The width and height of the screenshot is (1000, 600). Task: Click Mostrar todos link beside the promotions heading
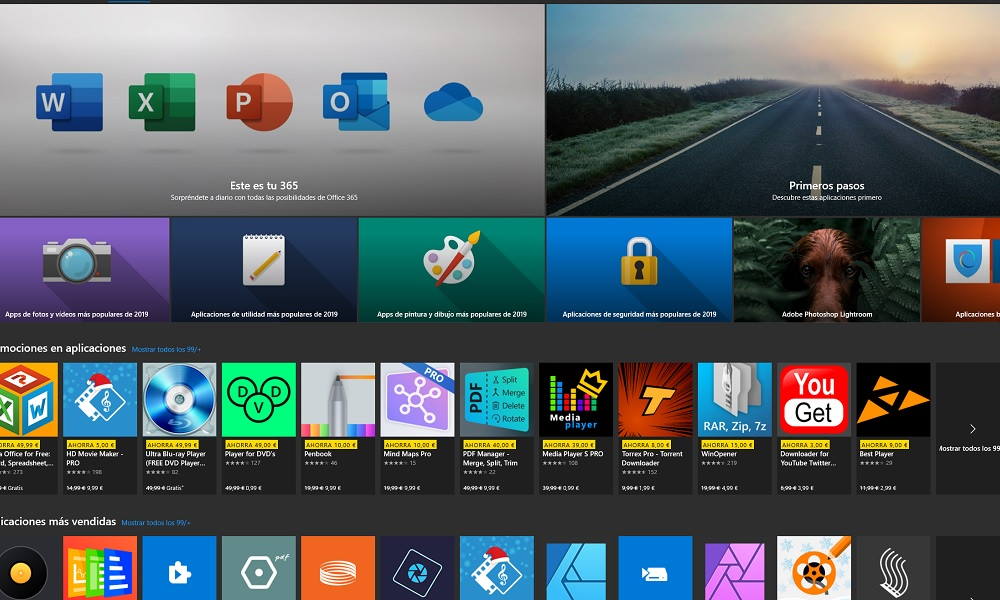[x=167, y=349]
